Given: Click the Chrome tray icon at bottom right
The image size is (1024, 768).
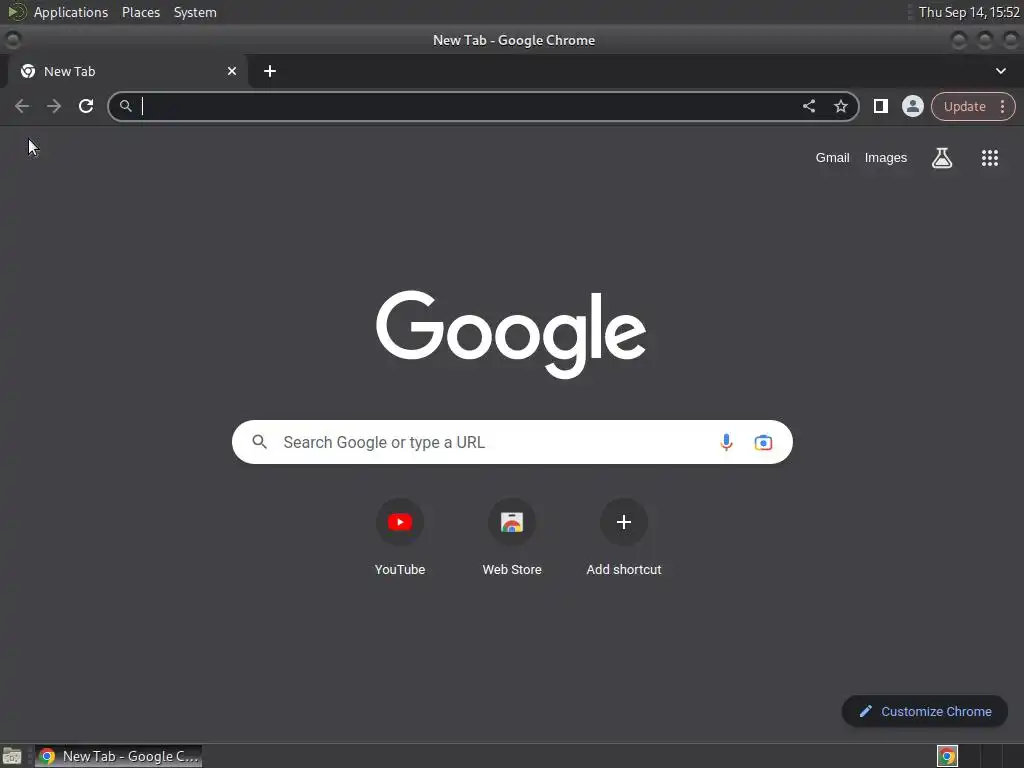Looking at the screenshot, I should (x=947, y=756).
